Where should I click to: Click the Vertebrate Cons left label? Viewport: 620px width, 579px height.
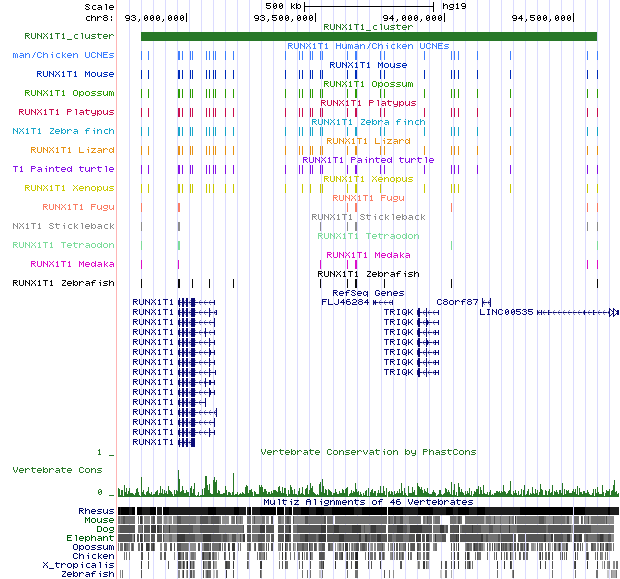coord(57,469)
